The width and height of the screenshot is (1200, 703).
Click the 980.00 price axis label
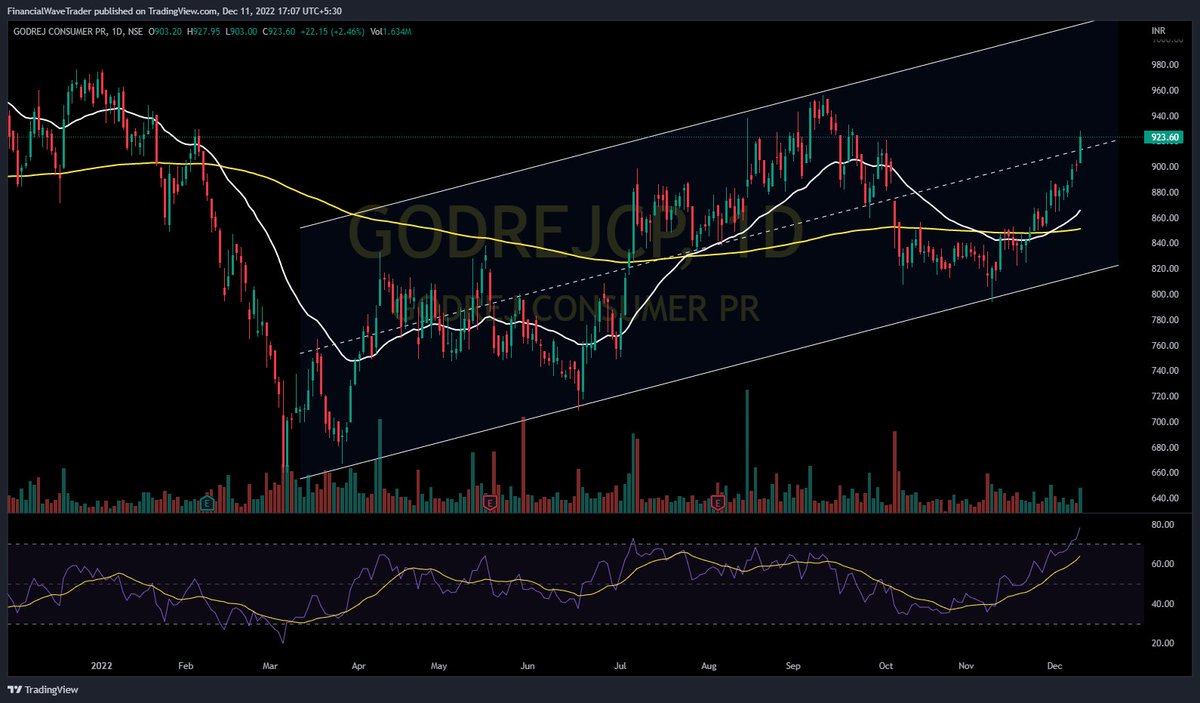[x=1163, y=65]
